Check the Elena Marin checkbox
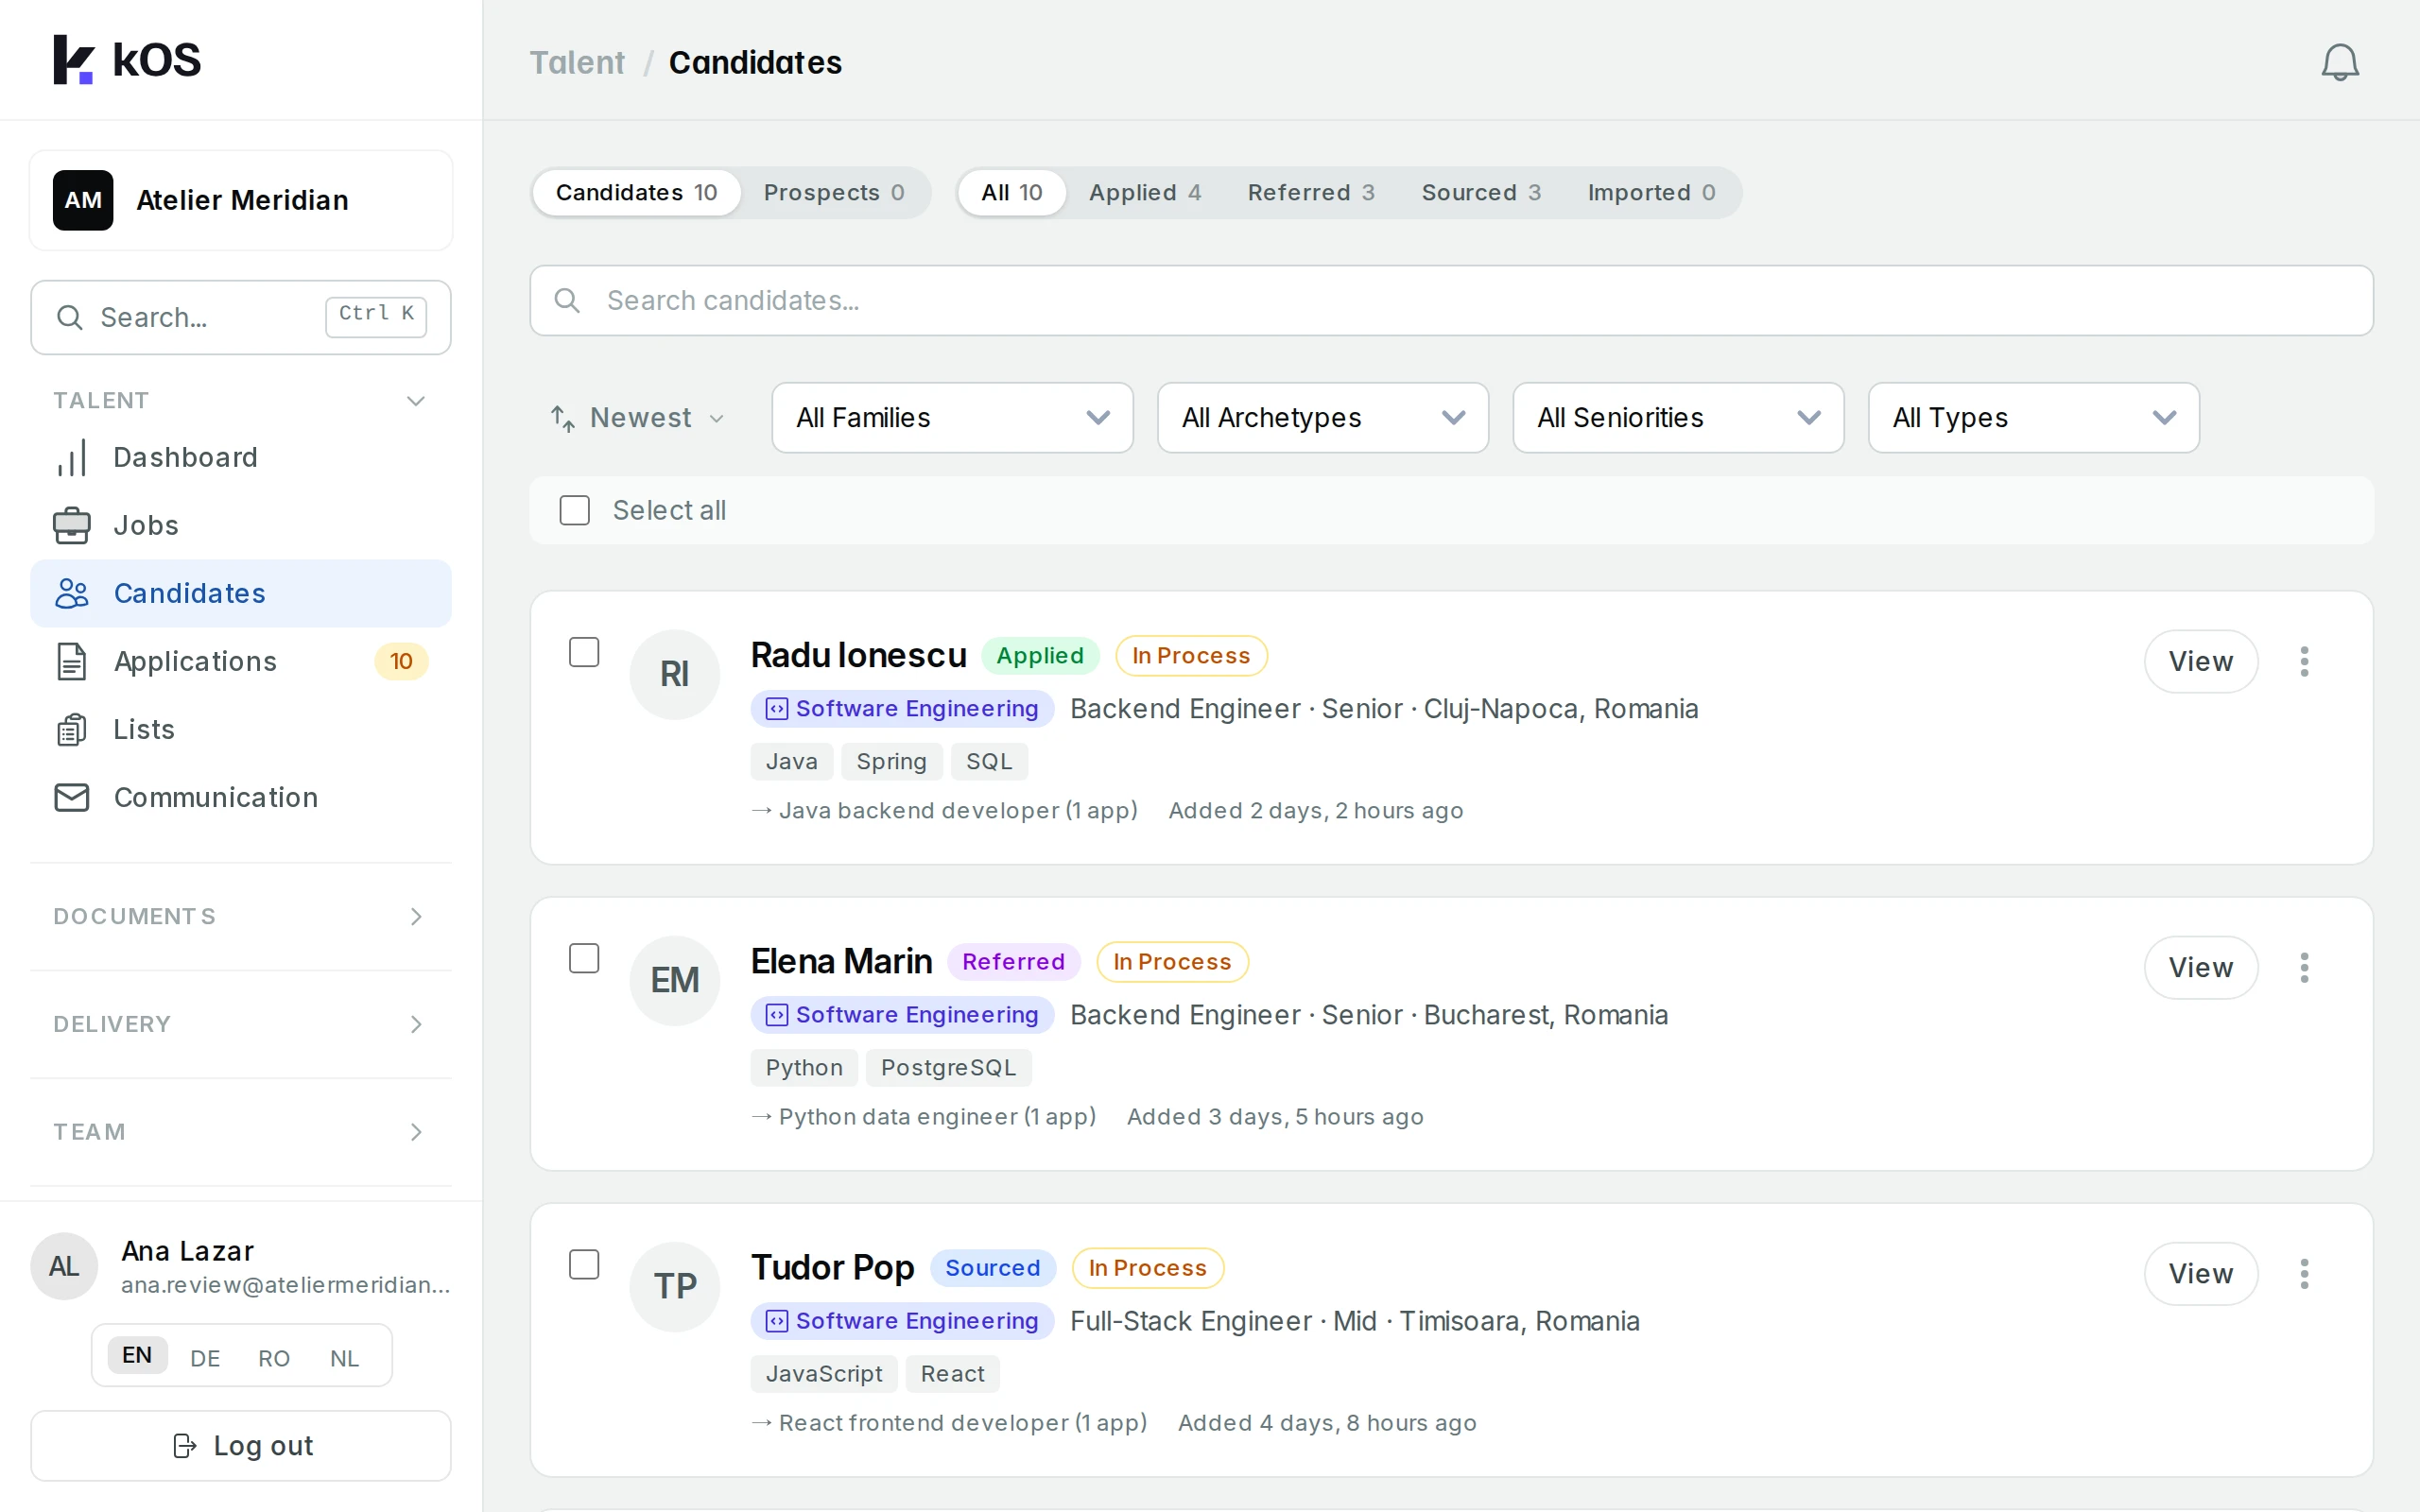The height and width of the screenshot is (1512, 2420). click(x=584, y=958)
